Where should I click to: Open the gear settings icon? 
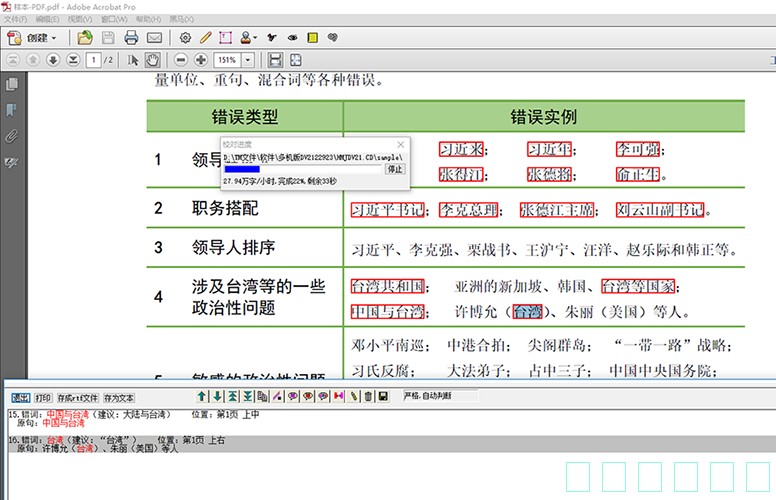click(185, 38)
